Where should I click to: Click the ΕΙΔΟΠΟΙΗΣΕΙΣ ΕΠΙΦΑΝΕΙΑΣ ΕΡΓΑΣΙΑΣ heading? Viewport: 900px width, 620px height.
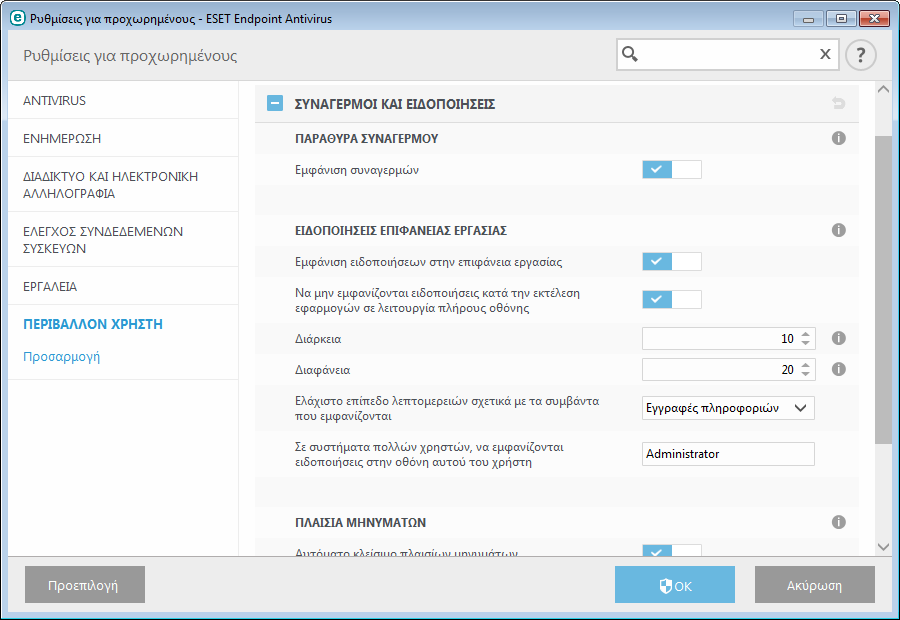click(401, 230)
